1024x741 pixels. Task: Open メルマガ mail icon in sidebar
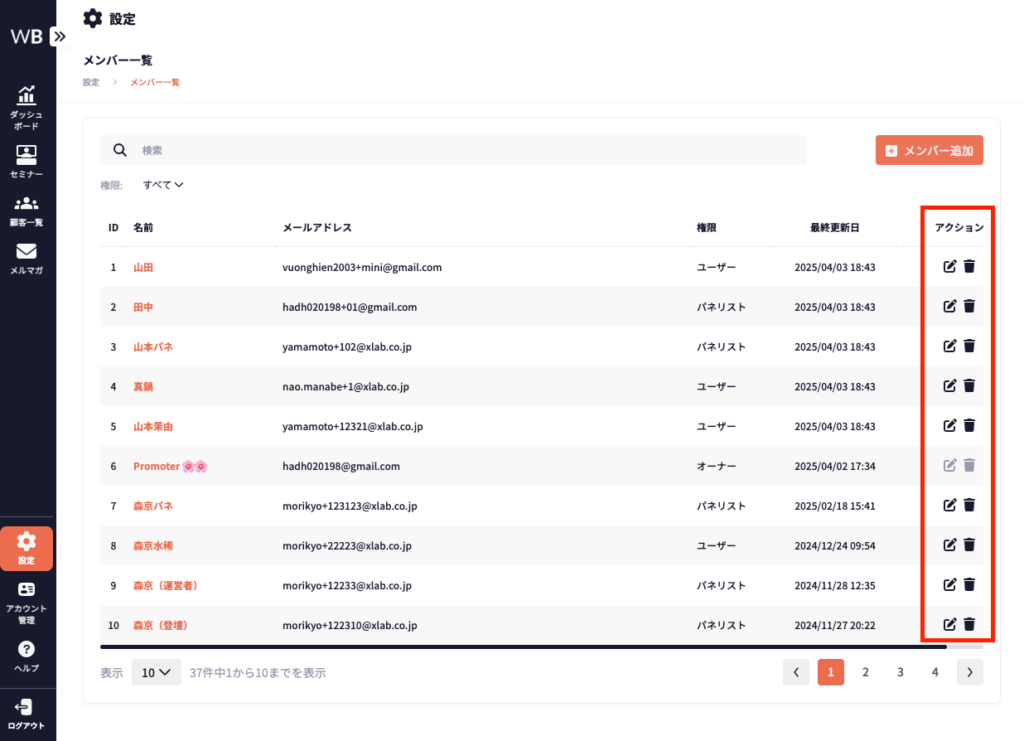click(27, 257)
